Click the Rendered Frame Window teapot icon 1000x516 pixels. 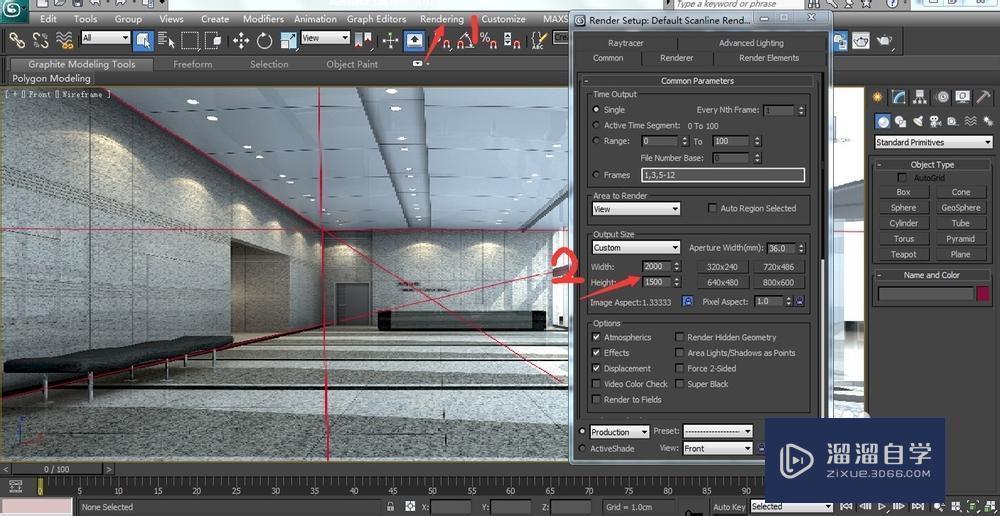(861, 41)
